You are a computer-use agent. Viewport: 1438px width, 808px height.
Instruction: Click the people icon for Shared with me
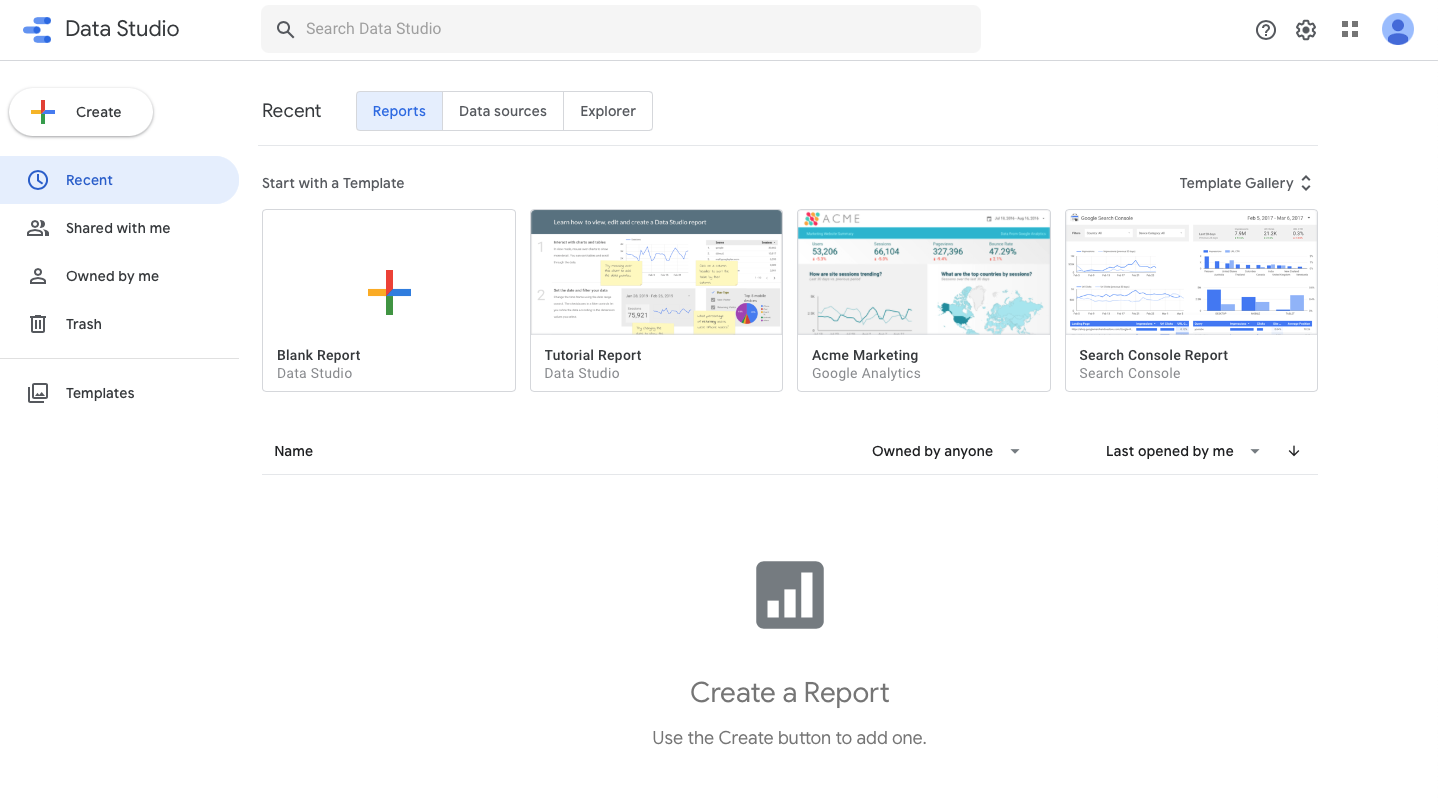tap(38, 228)
